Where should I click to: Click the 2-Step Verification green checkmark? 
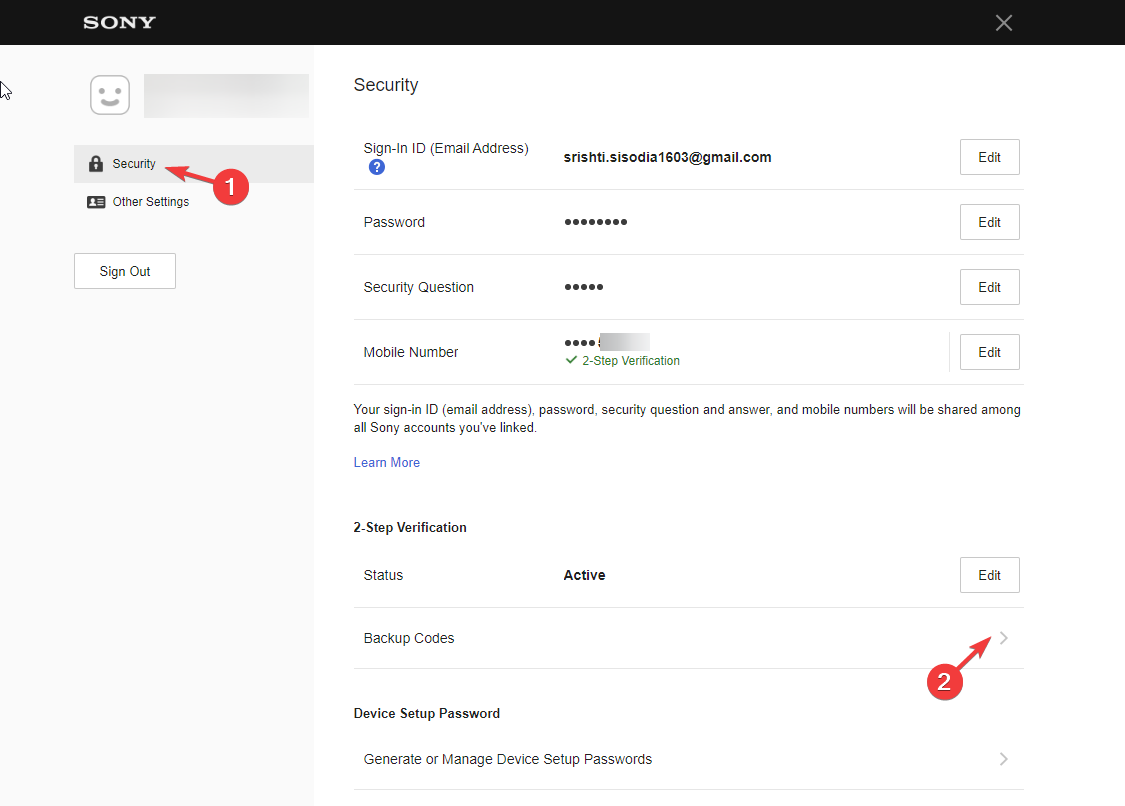(571, 360)
